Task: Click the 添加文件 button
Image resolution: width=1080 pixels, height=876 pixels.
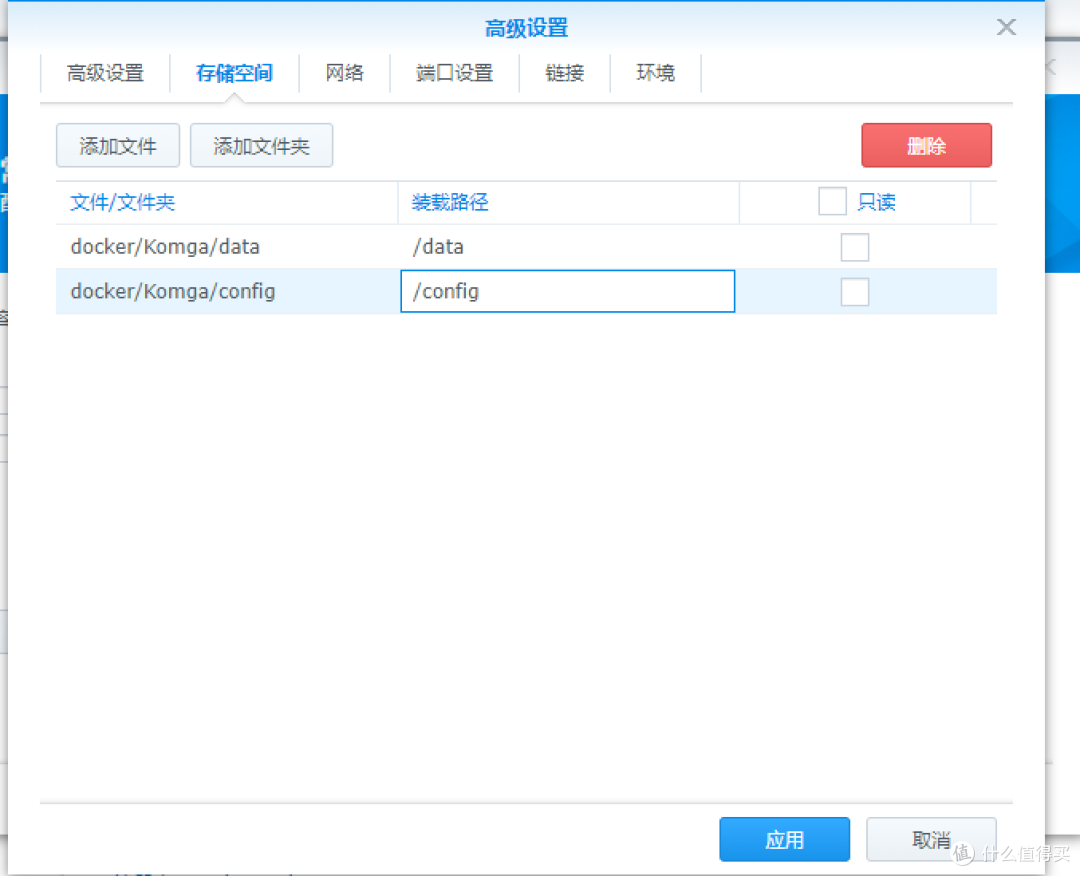Action: [x=117, y=145]
